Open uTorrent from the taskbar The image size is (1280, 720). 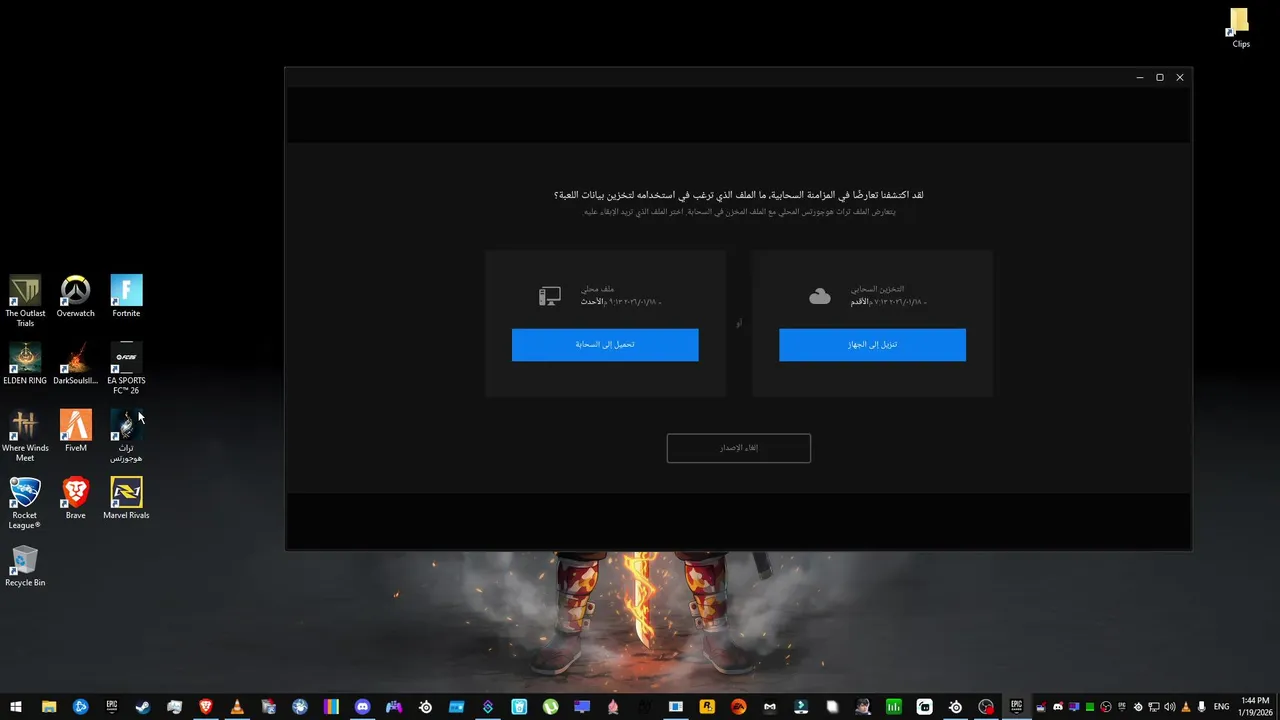[550, 707]
